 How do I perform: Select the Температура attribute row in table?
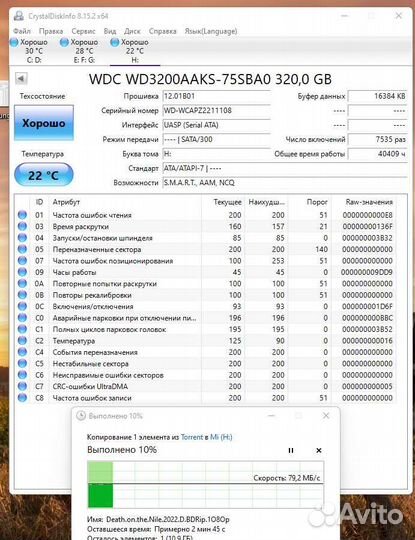click(206, 341)
